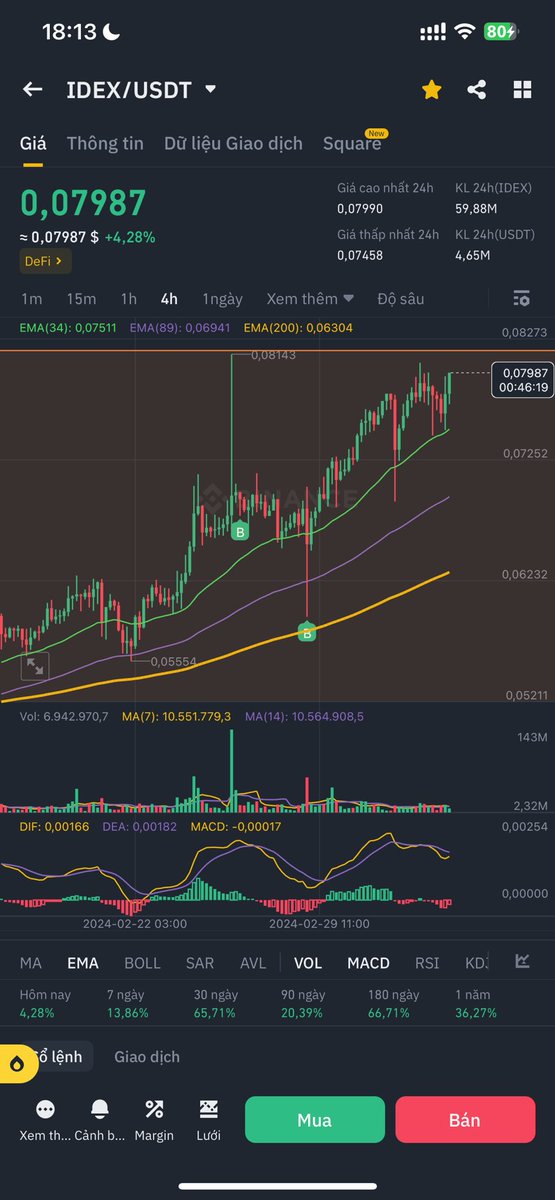Toggle the VOL sub-indicator

click(x=308, y=963)
